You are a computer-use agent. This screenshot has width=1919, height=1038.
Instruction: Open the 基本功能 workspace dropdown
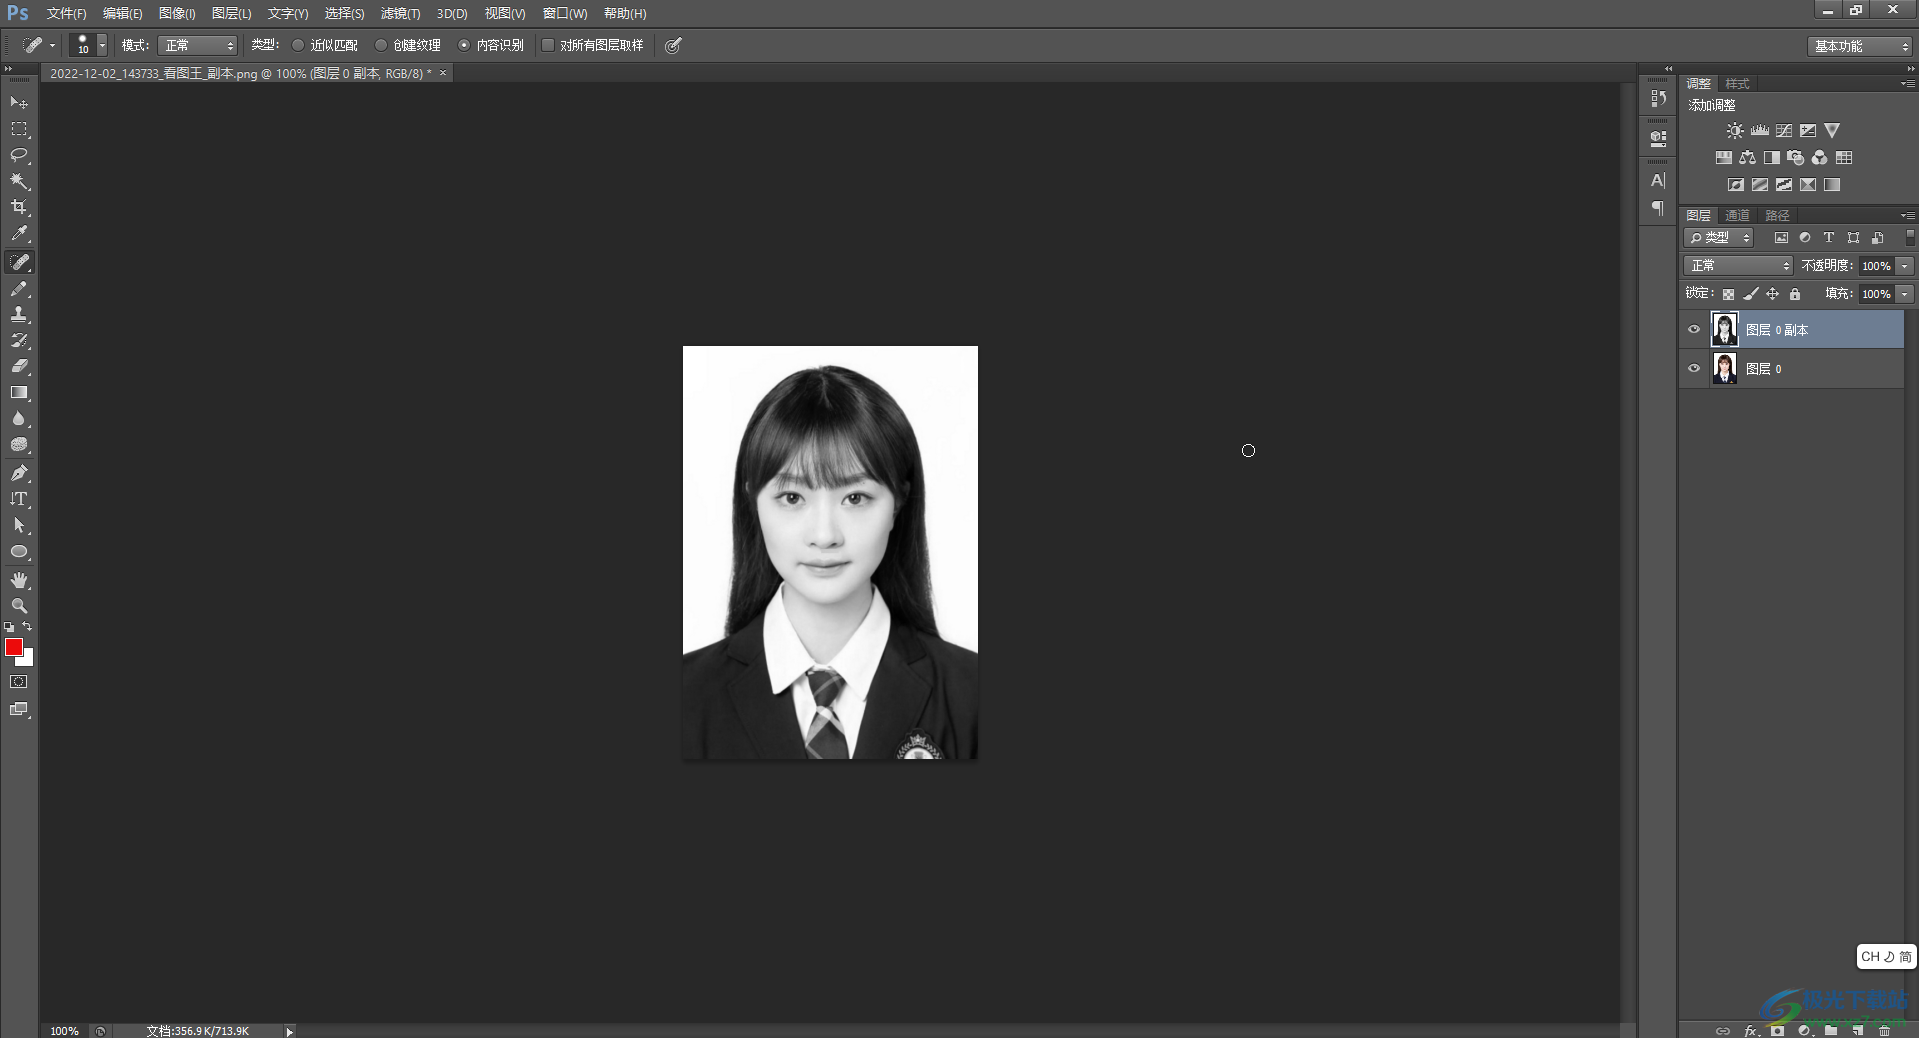1859,46
